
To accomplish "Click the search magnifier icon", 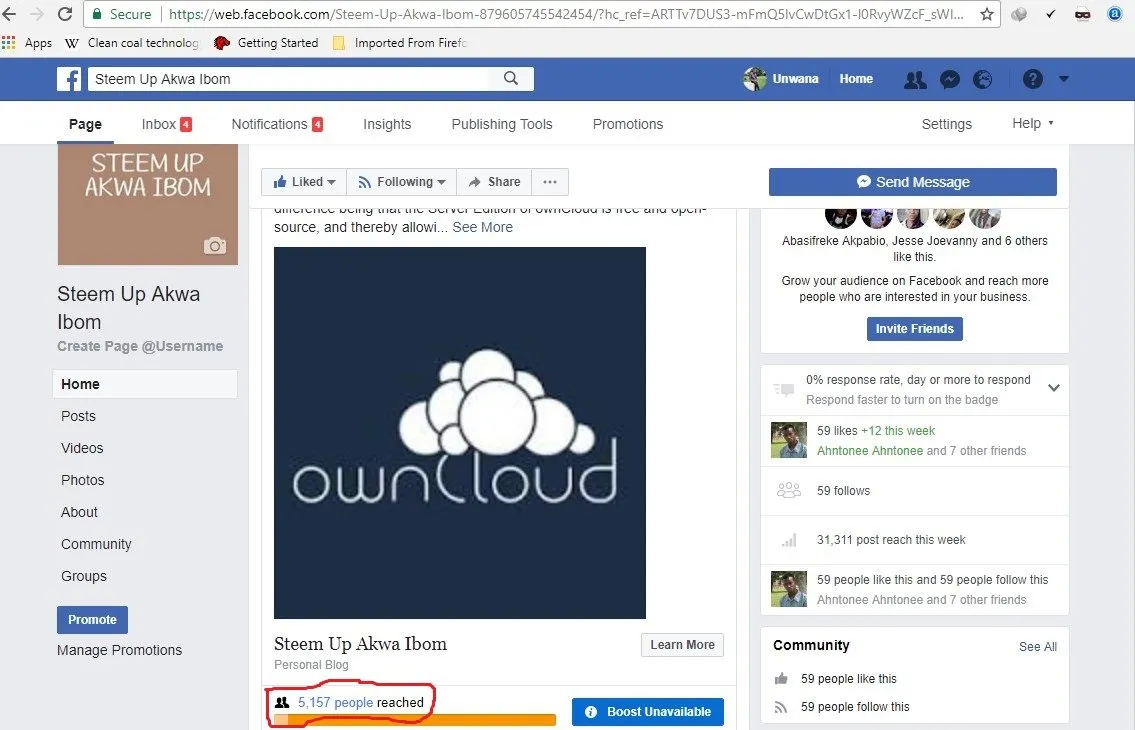I will (x=510, y=78).
